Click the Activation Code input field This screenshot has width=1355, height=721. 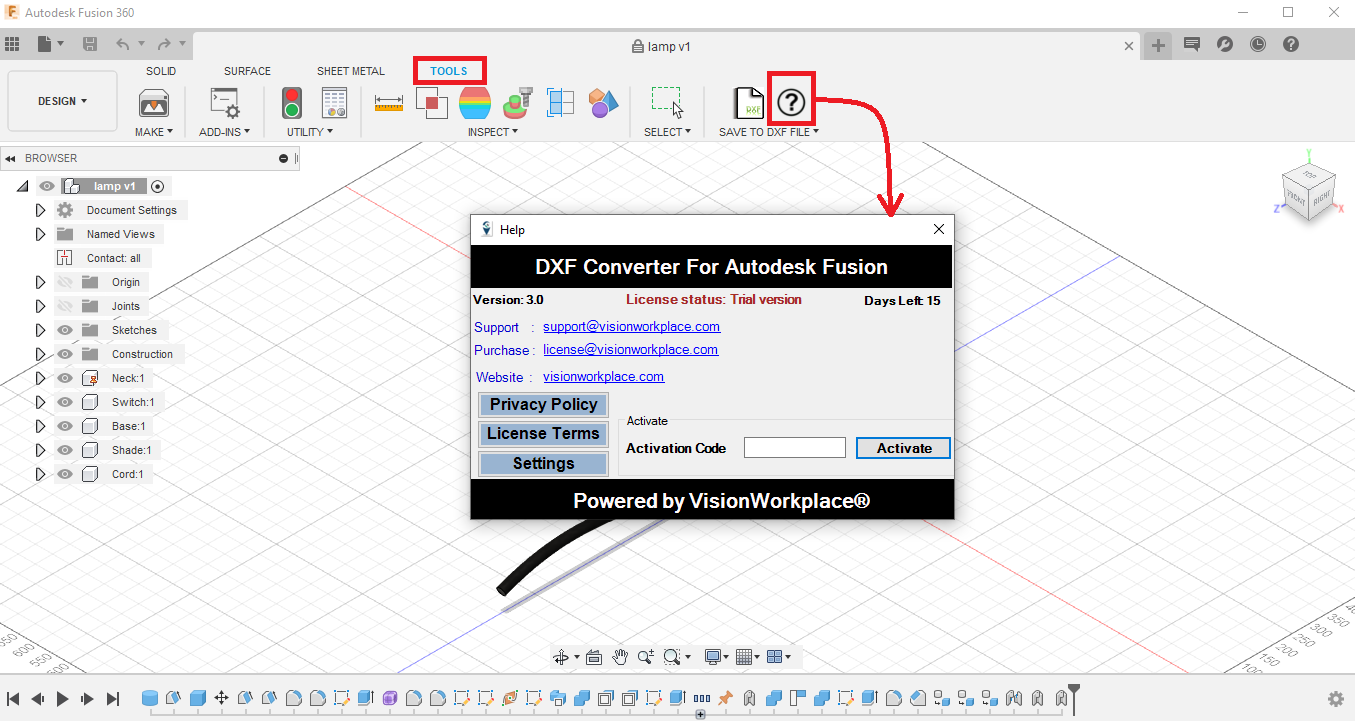click(x=795, y=448)
